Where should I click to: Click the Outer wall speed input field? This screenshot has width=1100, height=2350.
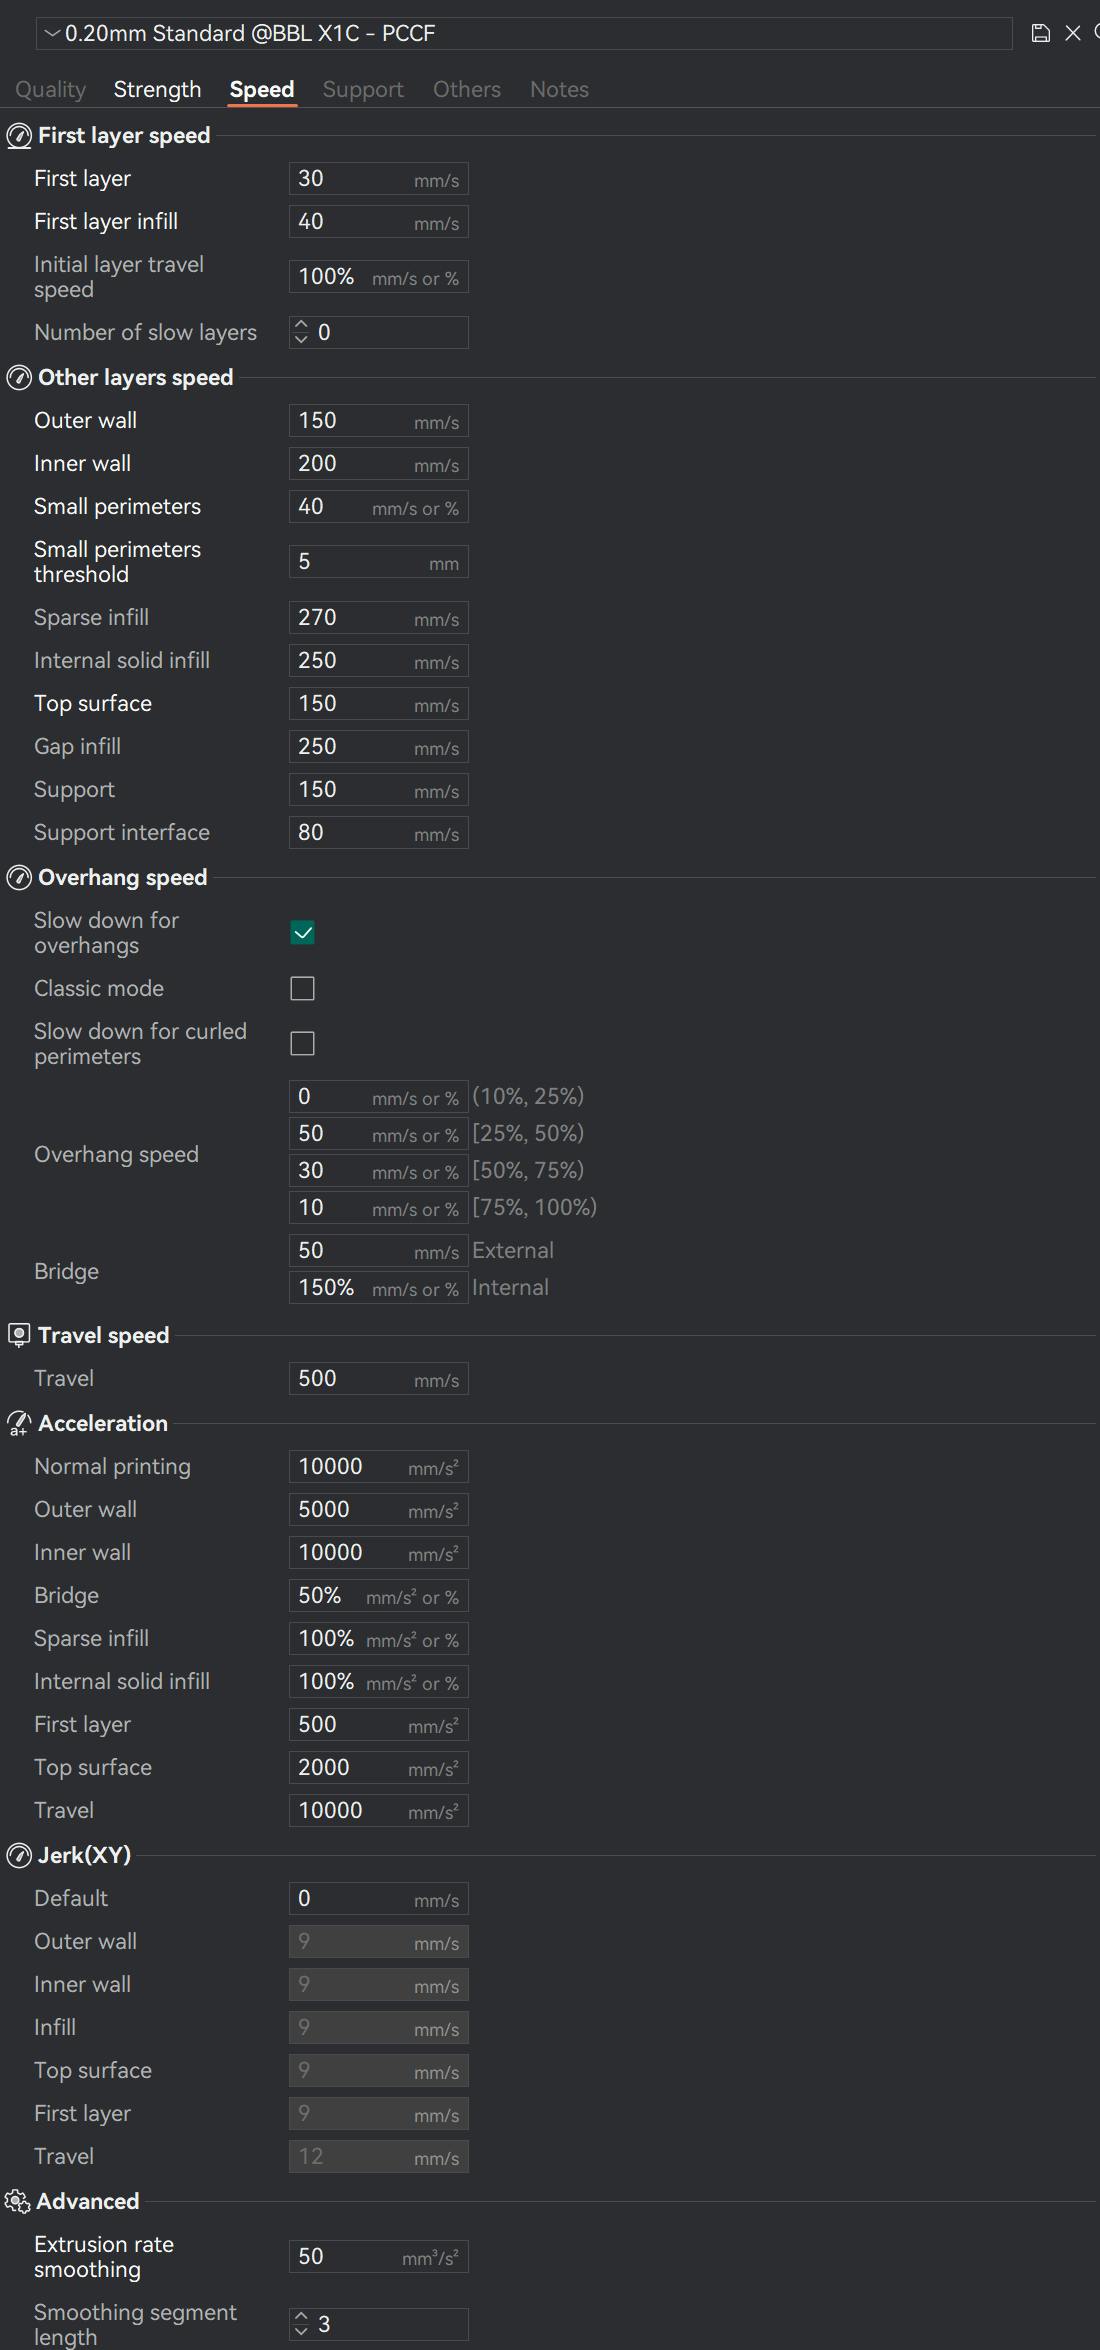click(350, 421)
